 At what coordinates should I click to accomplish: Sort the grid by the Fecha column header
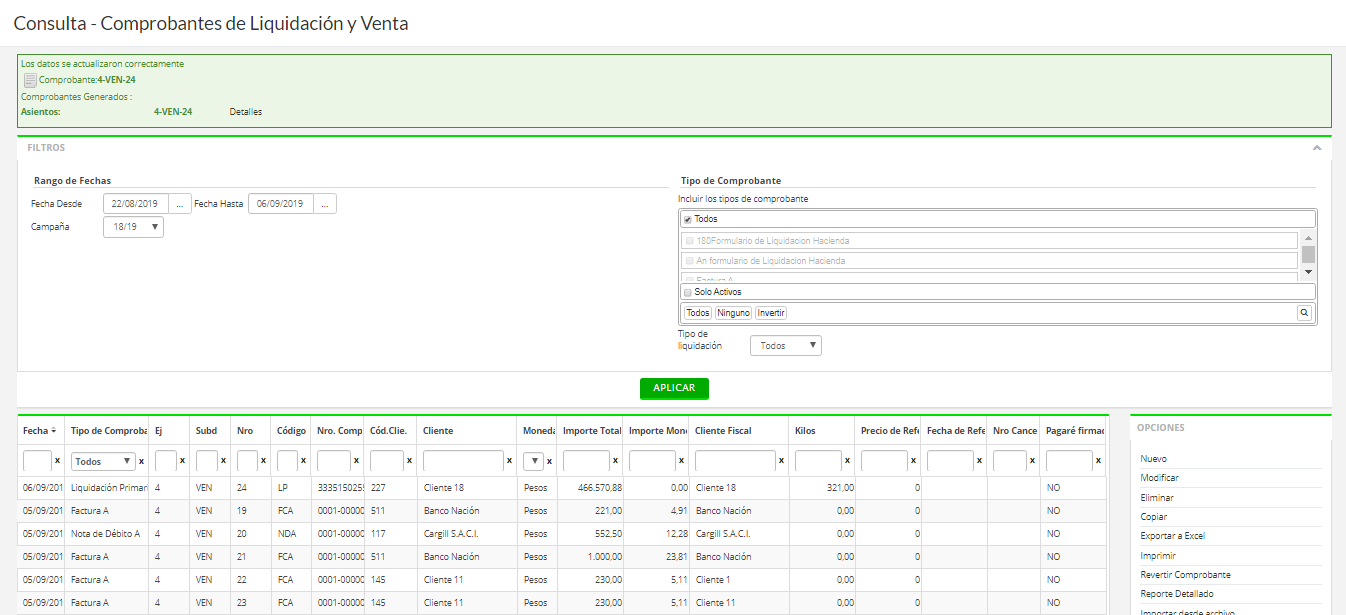tap(40, 431)
